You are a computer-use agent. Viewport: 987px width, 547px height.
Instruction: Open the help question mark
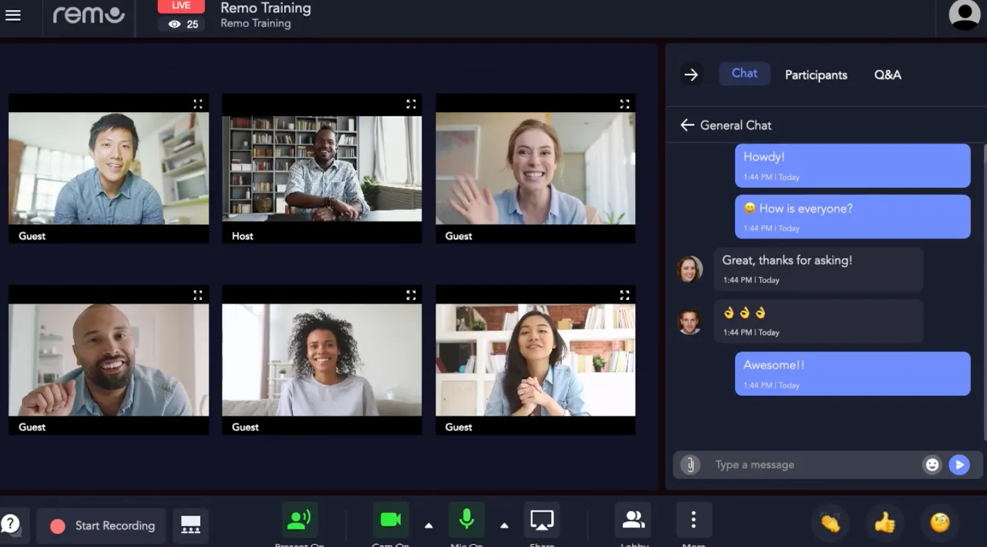(11, 524)
